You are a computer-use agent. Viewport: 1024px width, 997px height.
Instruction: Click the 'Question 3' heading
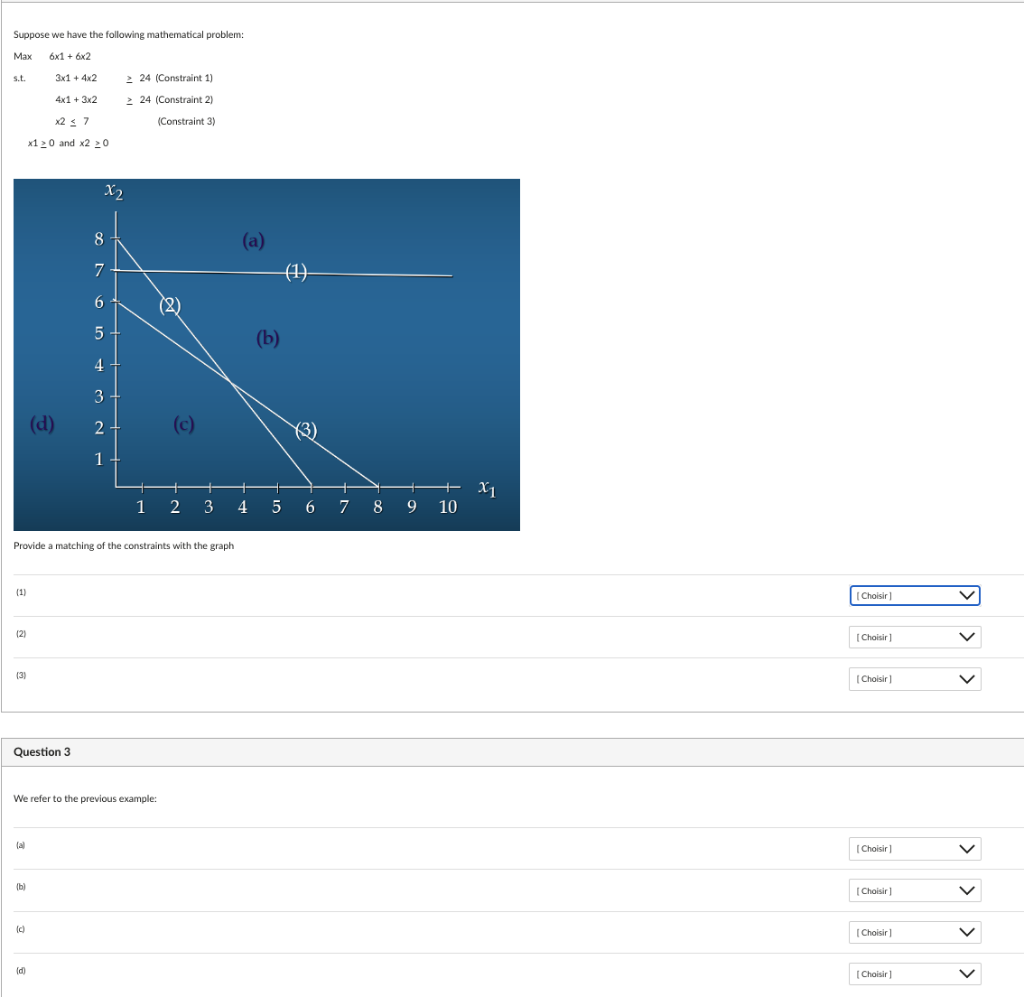(x=42, y=752)
